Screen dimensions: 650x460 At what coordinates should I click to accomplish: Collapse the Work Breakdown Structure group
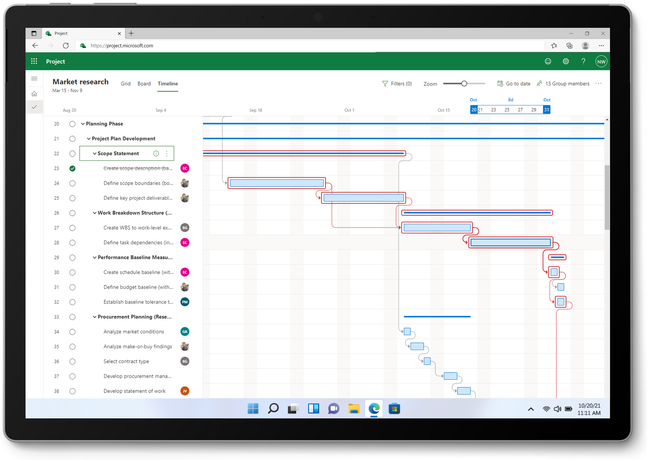click(95, 213)
